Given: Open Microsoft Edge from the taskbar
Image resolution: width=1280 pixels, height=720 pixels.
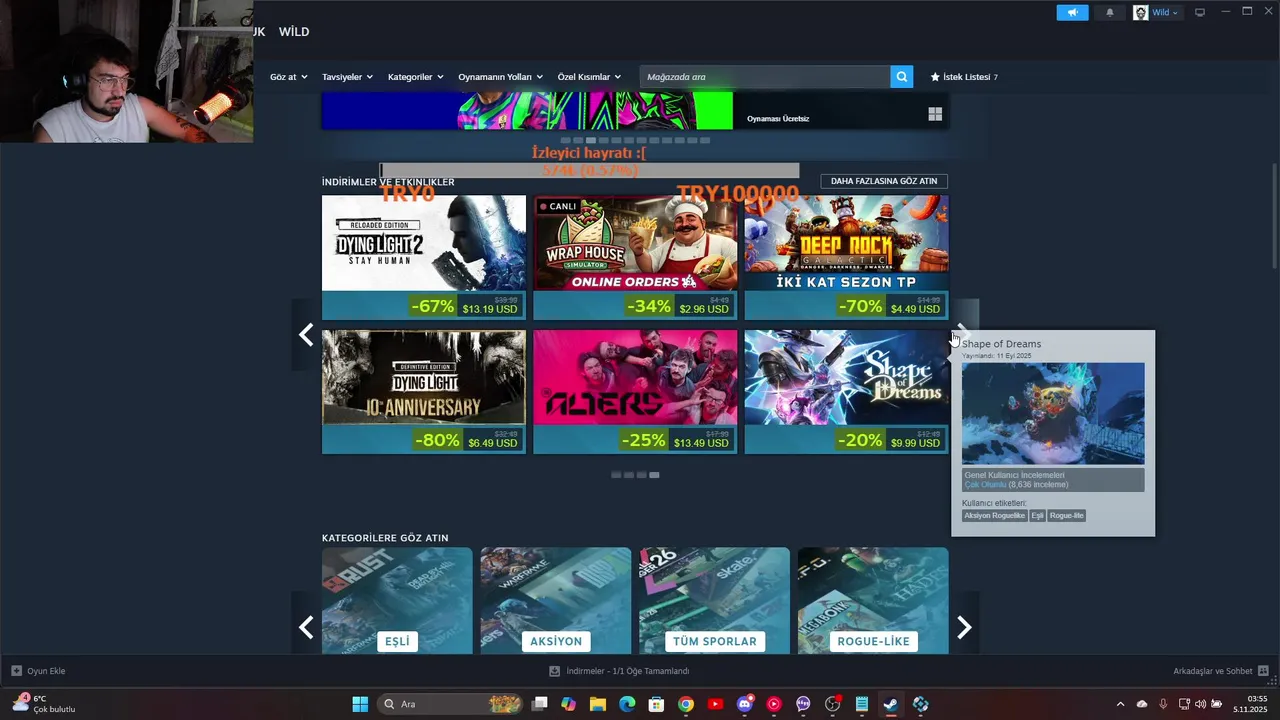Looking at the screenshot, I should (x=627, y=704).
